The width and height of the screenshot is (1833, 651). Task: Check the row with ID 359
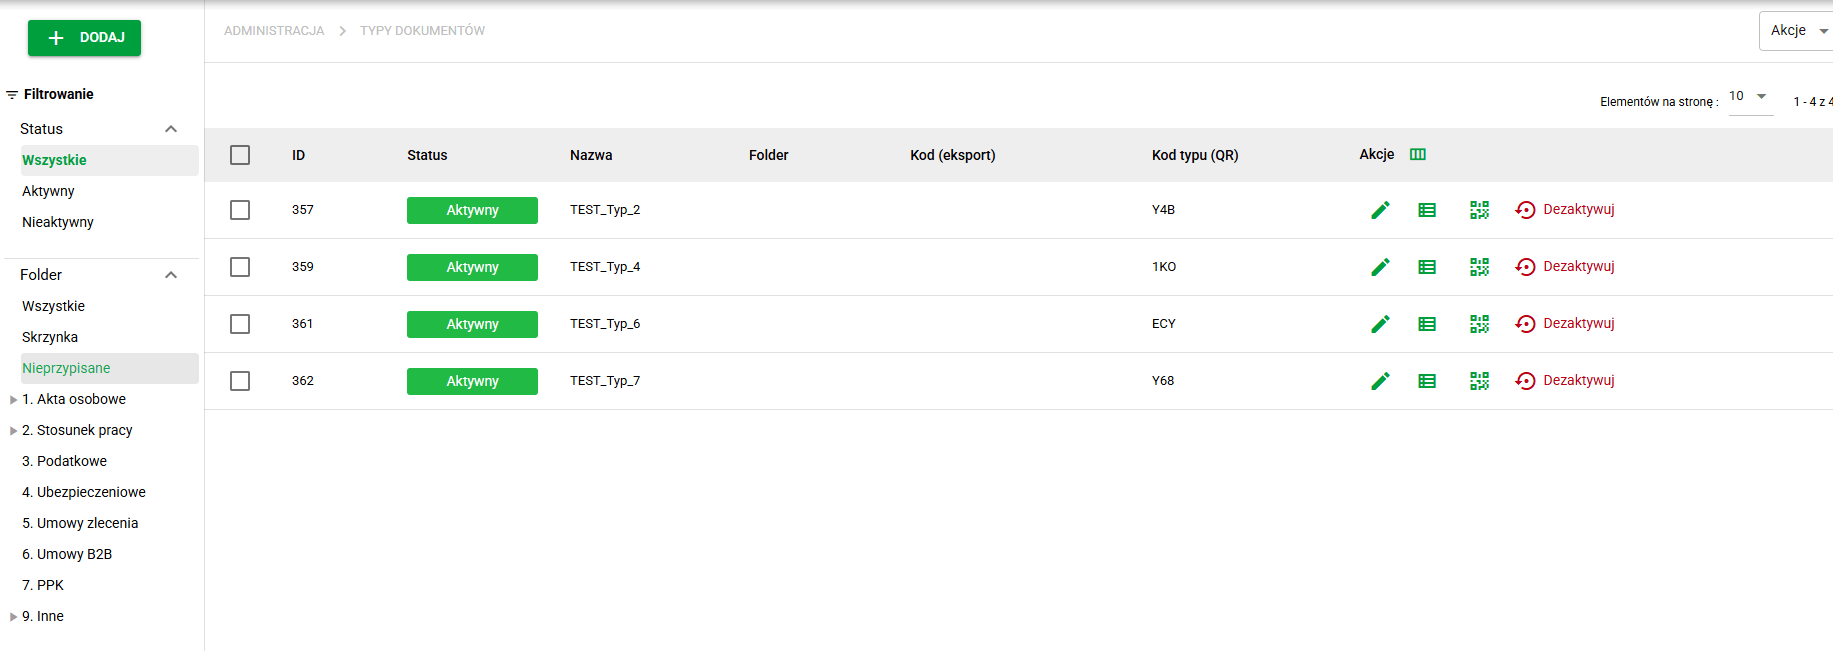[240, 267]
